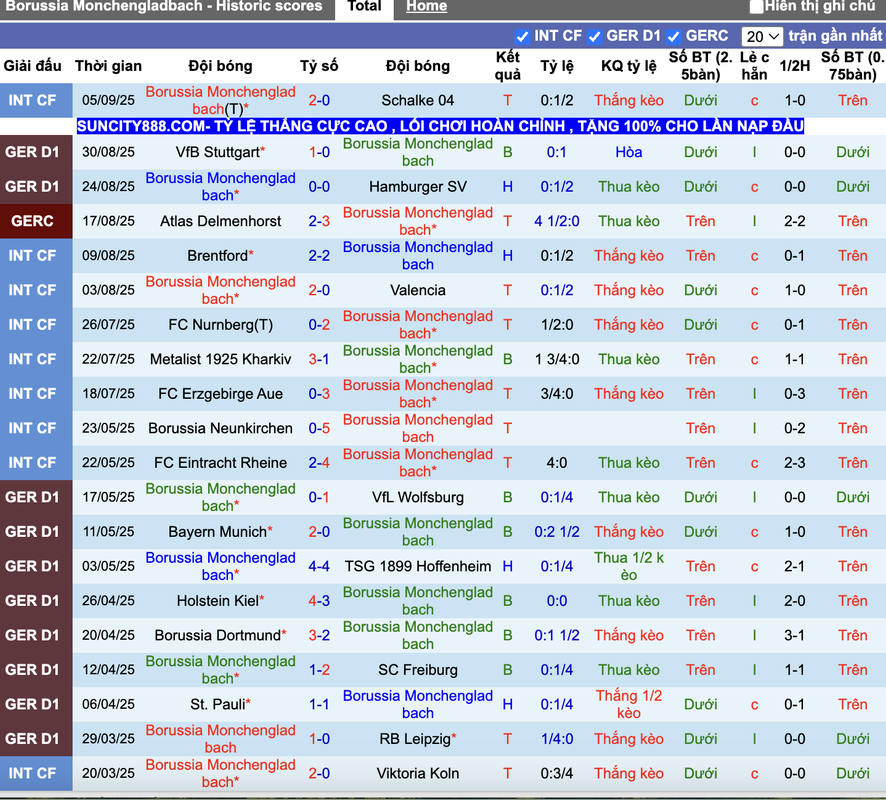Image resolution: width=886 pixels, height=800 pixels.
Task: Click the 4-3 score of Holstein Kiel match
Action: click(319, 601)
